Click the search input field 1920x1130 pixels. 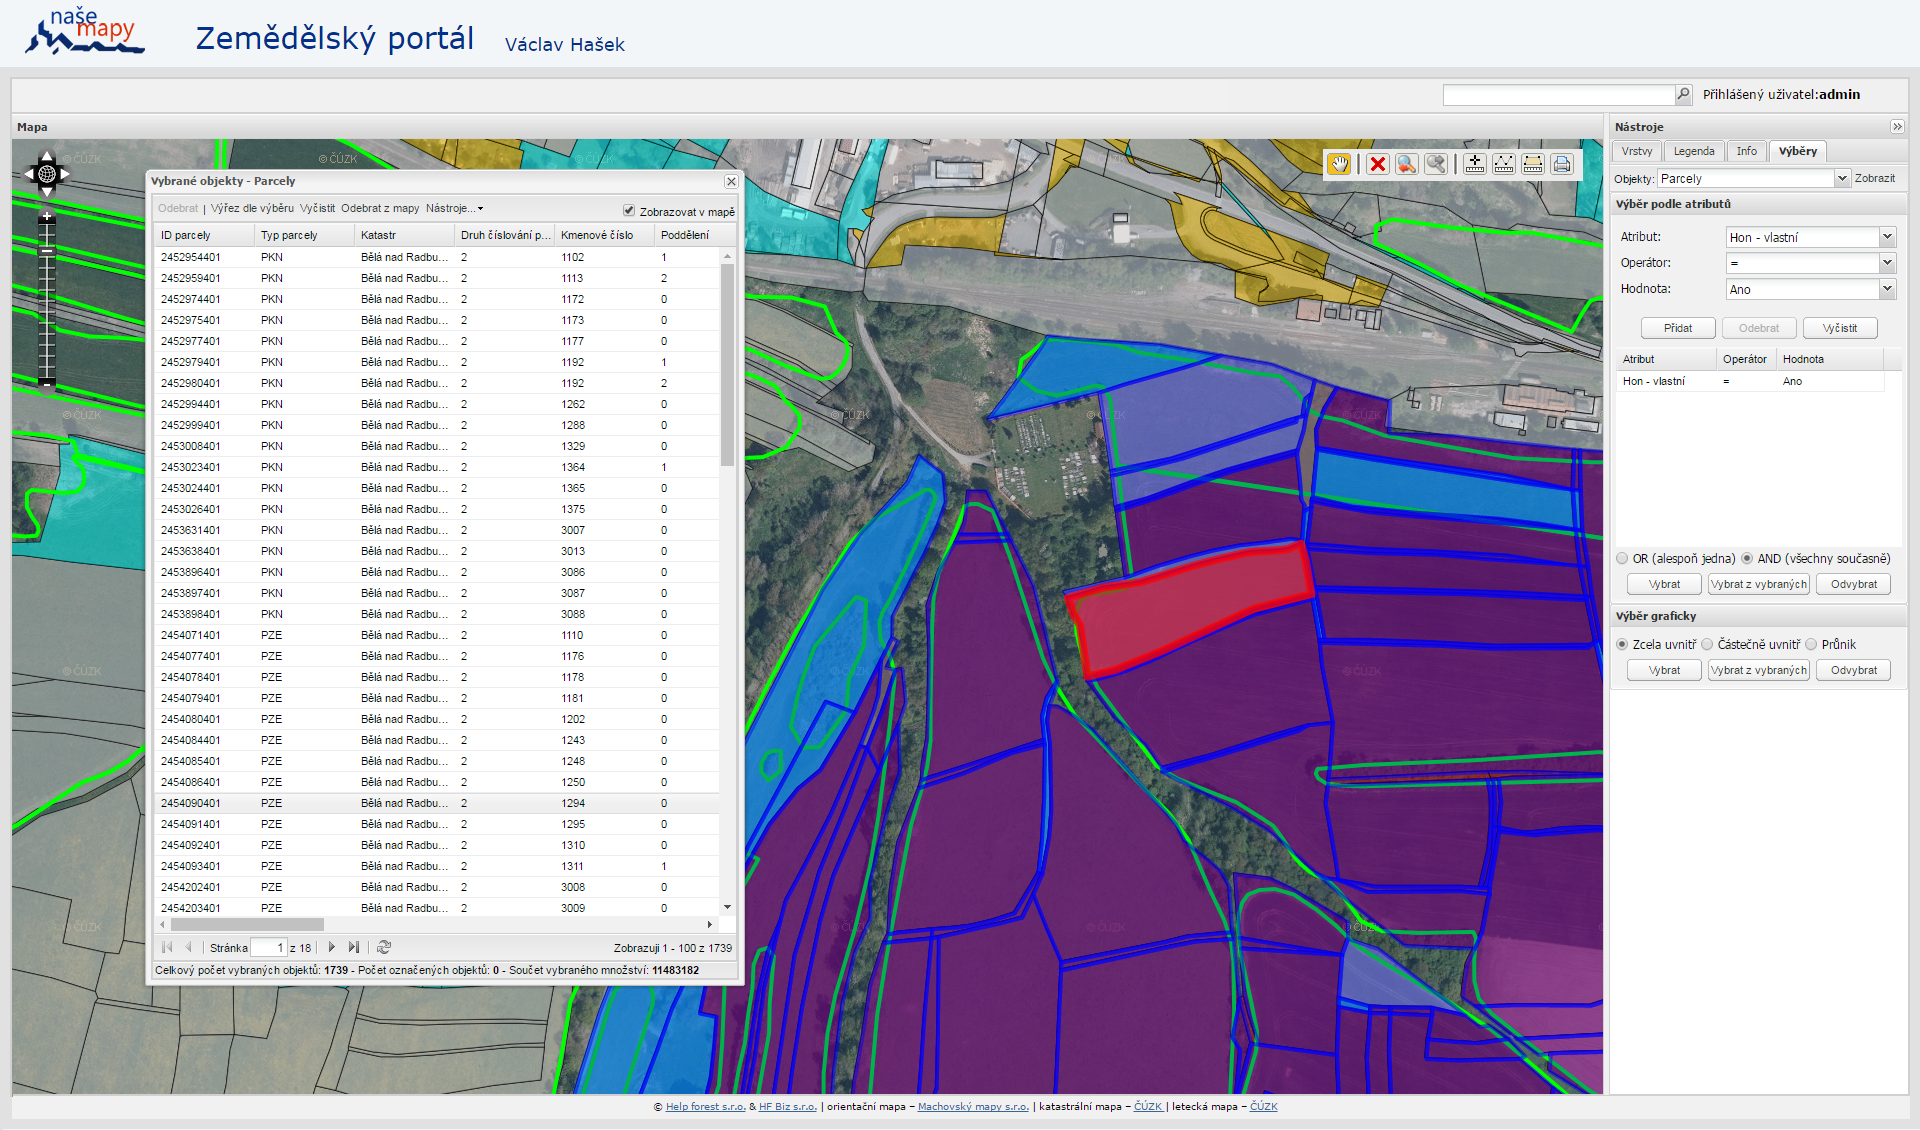[1559, 94]
